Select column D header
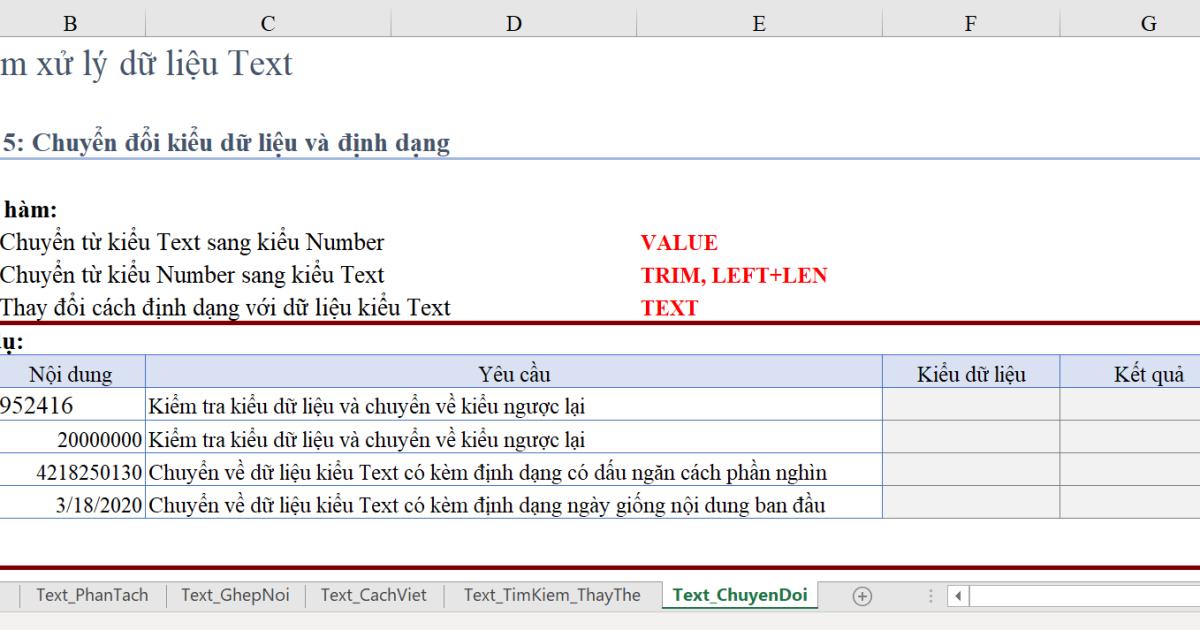 [x=513, y=24]
